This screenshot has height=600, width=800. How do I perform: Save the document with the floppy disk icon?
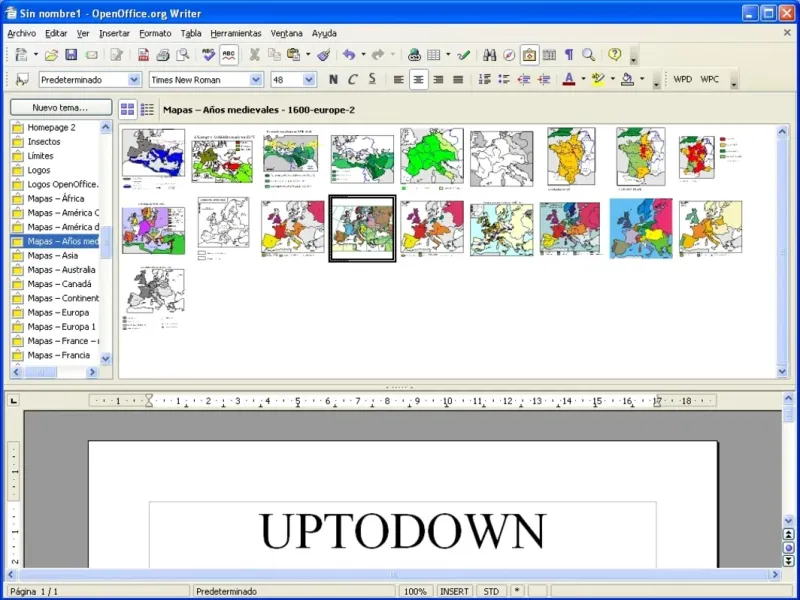tap(71, 55)
